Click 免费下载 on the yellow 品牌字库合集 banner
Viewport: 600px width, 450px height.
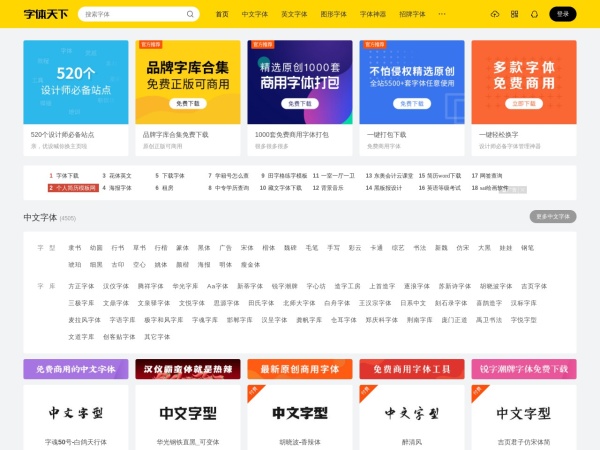[x=188, y=103]
